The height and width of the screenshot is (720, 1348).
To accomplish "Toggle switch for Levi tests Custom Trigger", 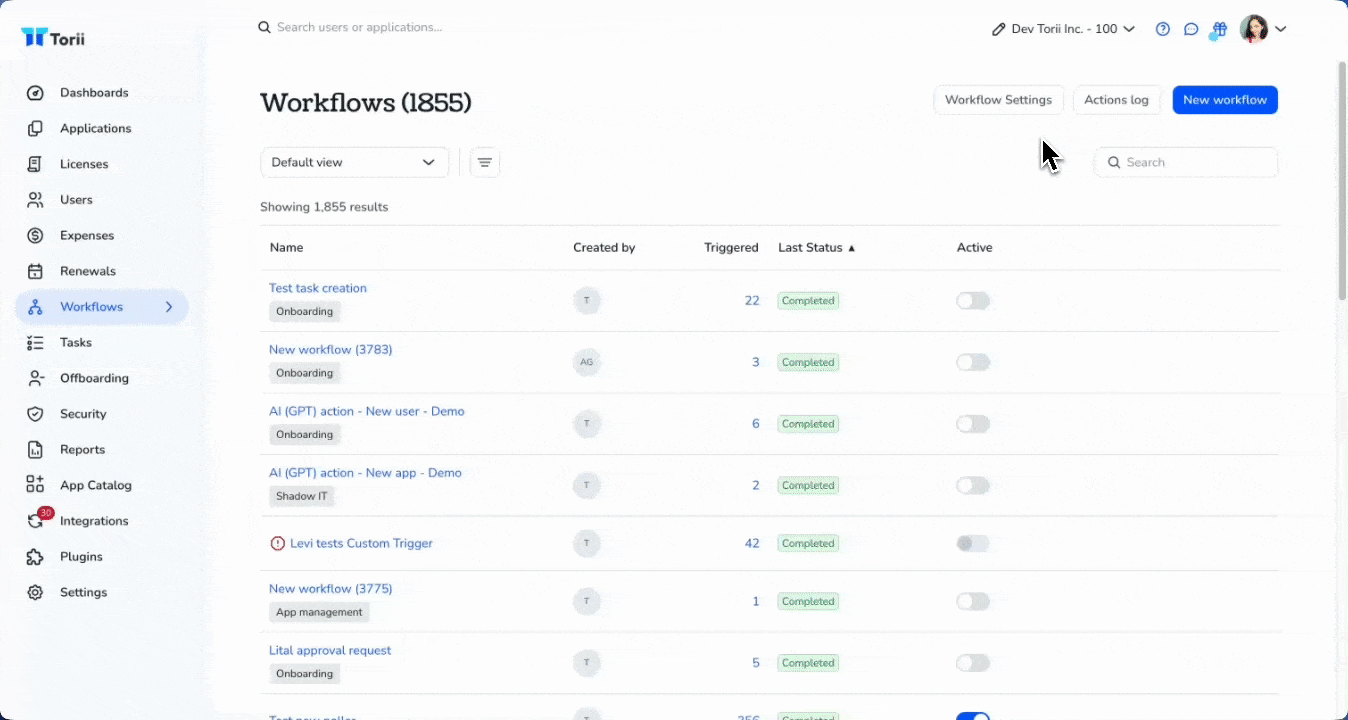I will 973,544.
